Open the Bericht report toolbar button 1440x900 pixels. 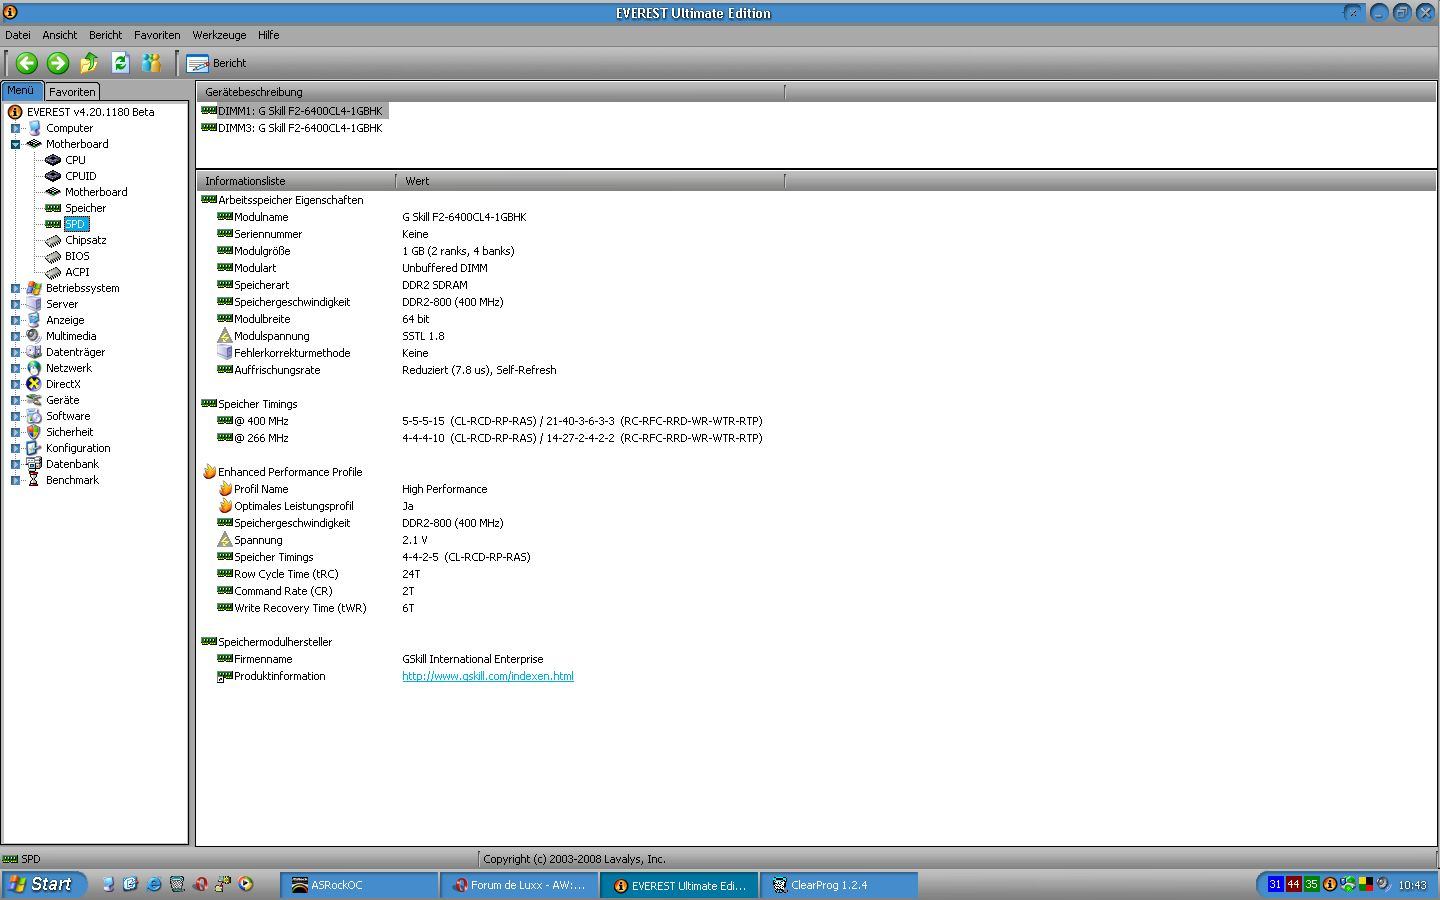216,63
